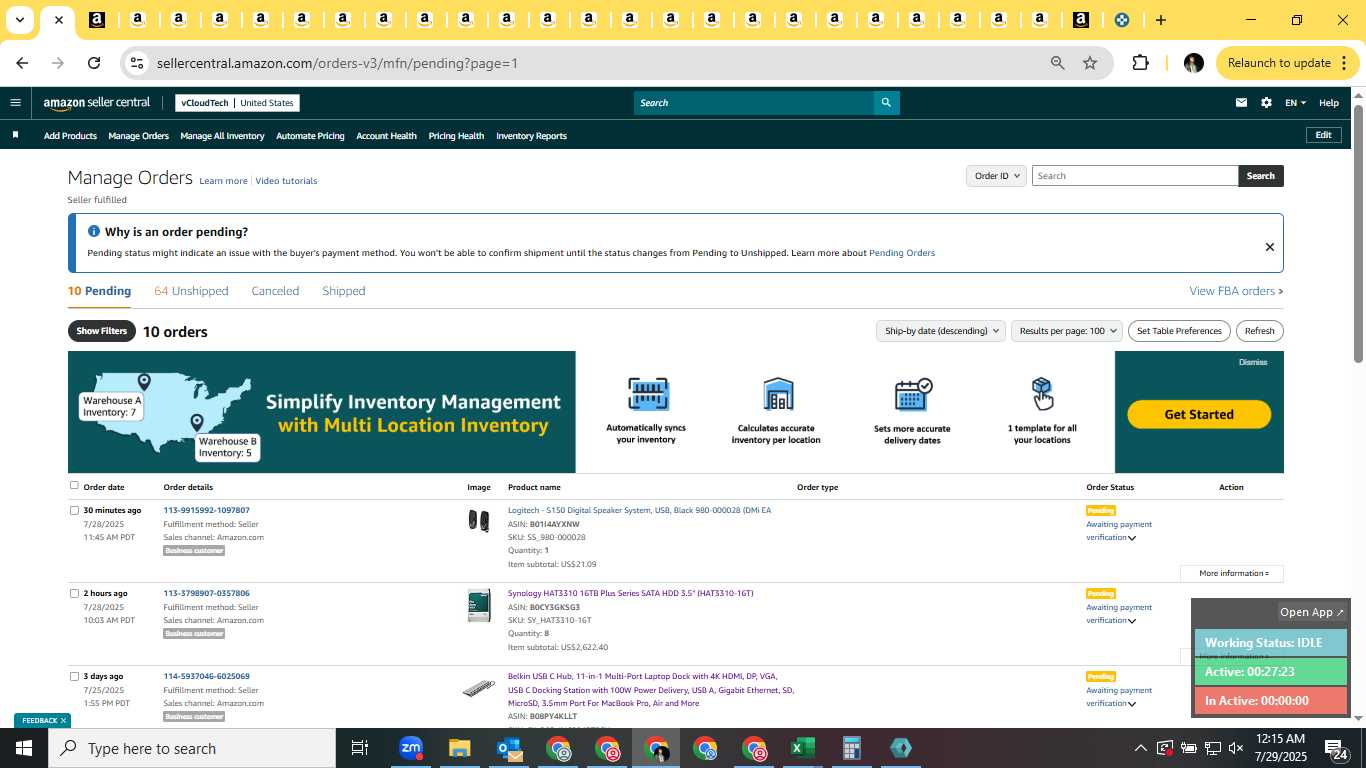
Task: Click the page vertical scrollbar
Action: 1358,232
